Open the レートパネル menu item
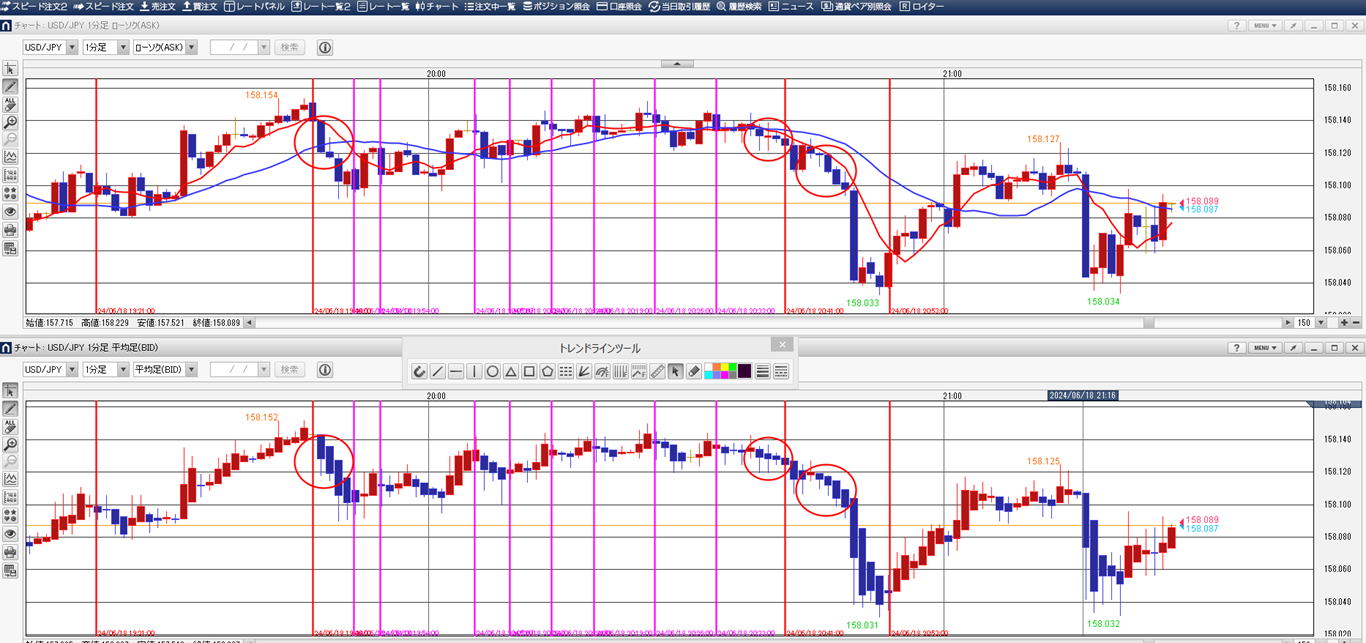 tap(255, 6)
